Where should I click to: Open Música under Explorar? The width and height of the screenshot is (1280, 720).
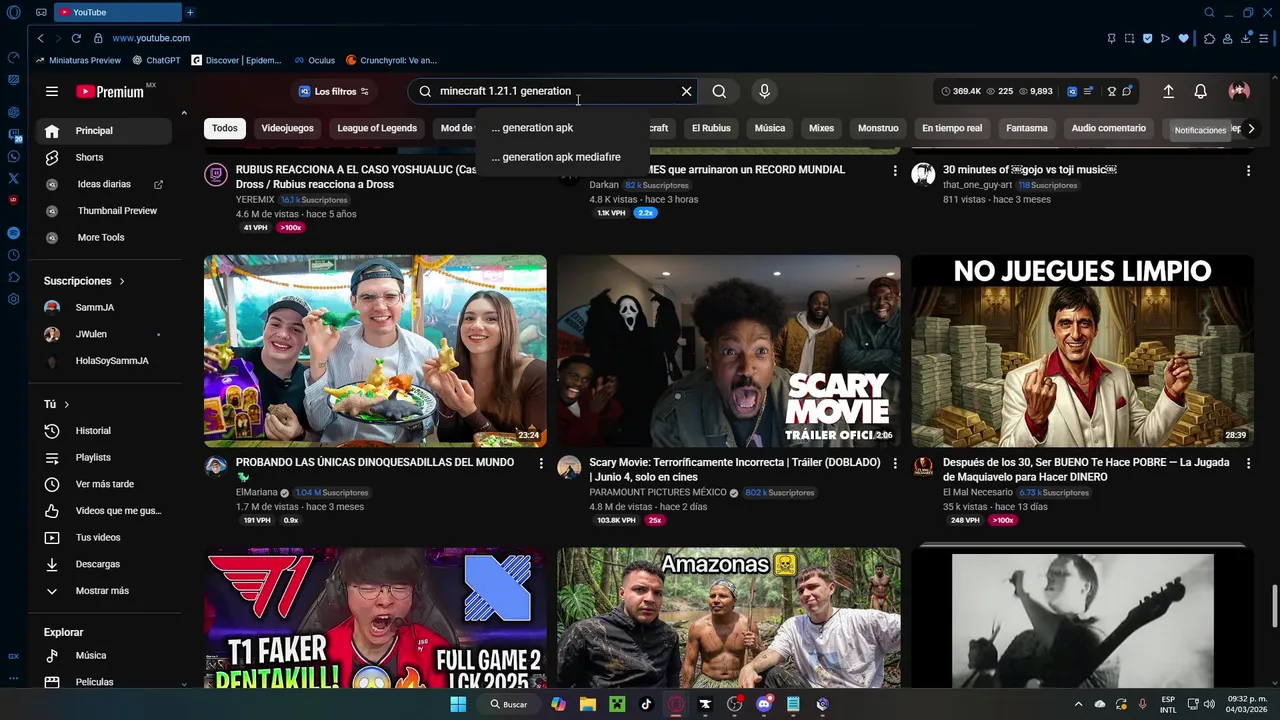(x=104, y=656)
